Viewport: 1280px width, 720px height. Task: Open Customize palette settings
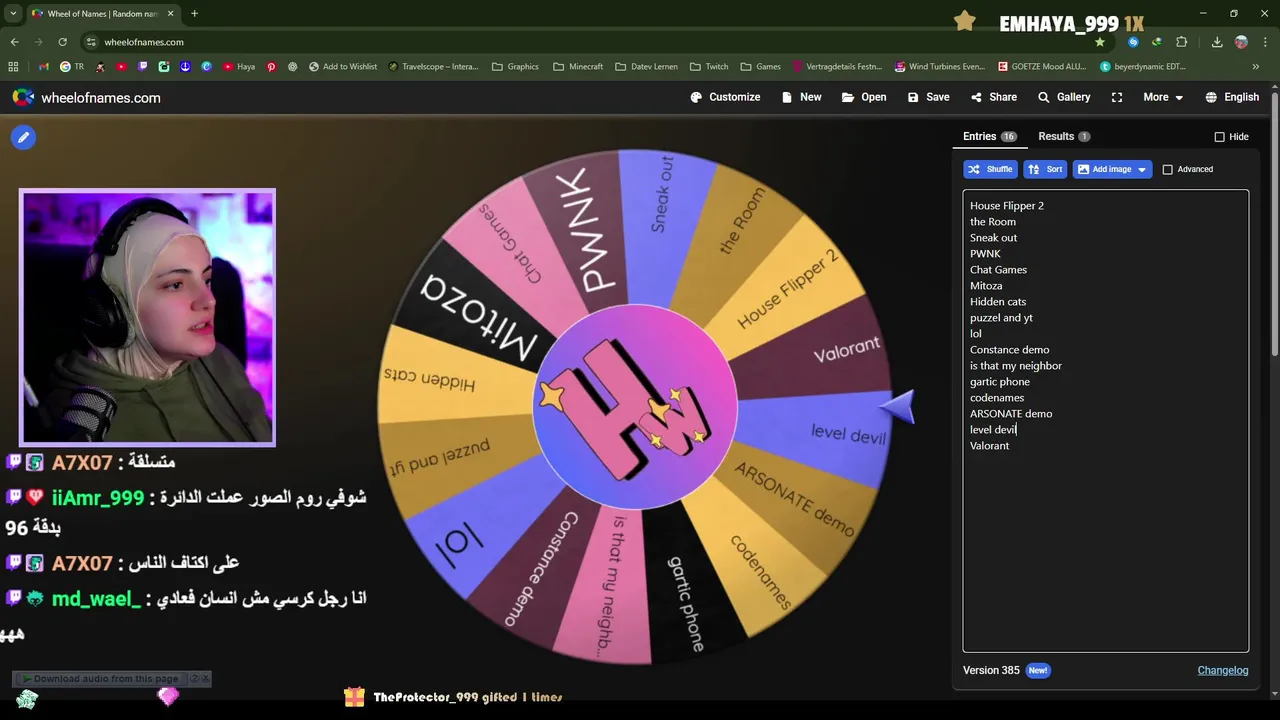click(x=725, y=97)
